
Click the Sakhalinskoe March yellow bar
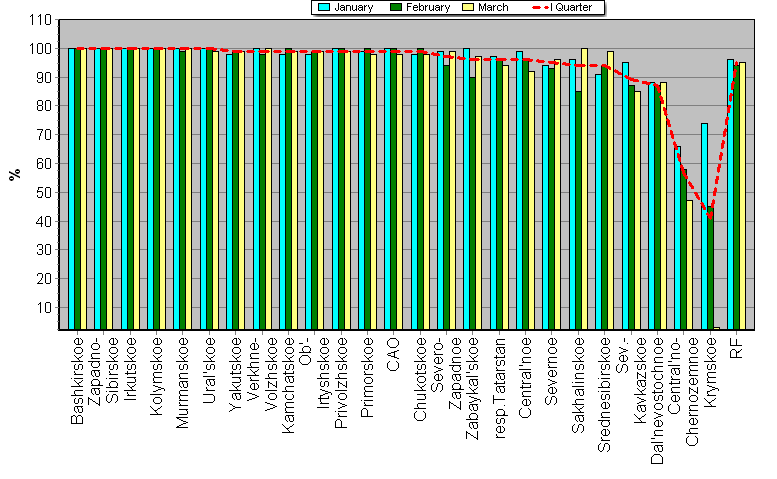point(584,189)
